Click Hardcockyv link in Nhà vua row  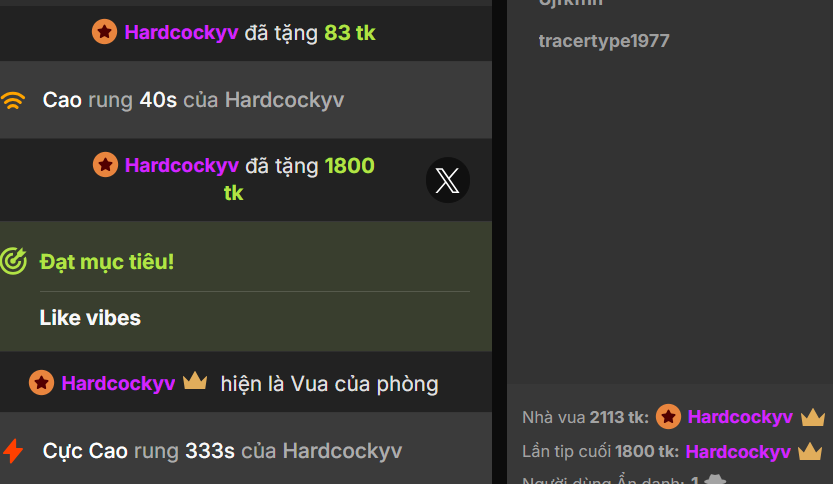coord(740,417)
